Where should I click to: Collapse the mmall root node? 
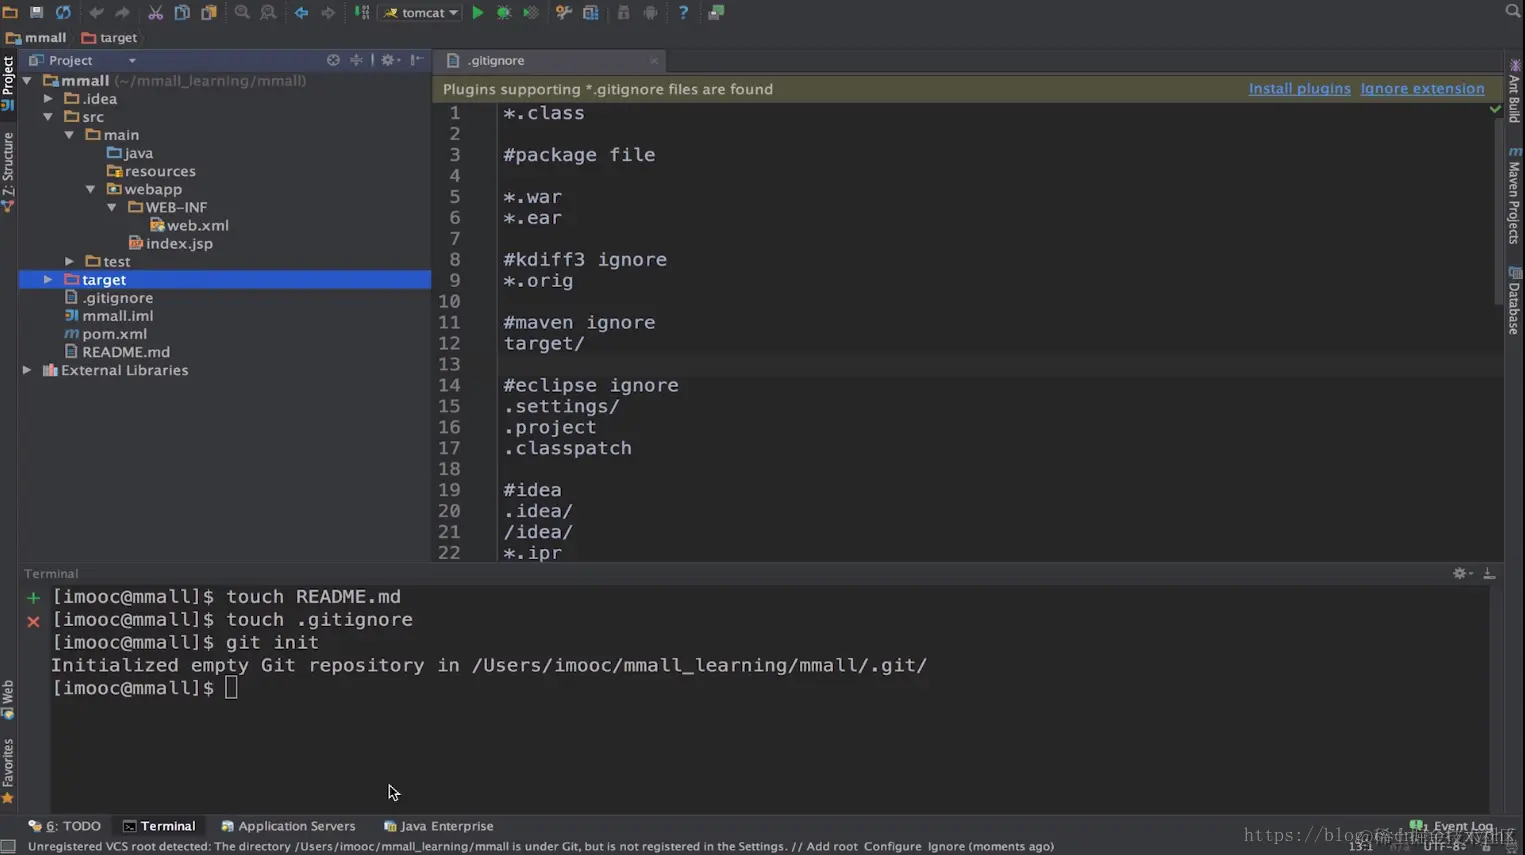click(x=27, y=80)
